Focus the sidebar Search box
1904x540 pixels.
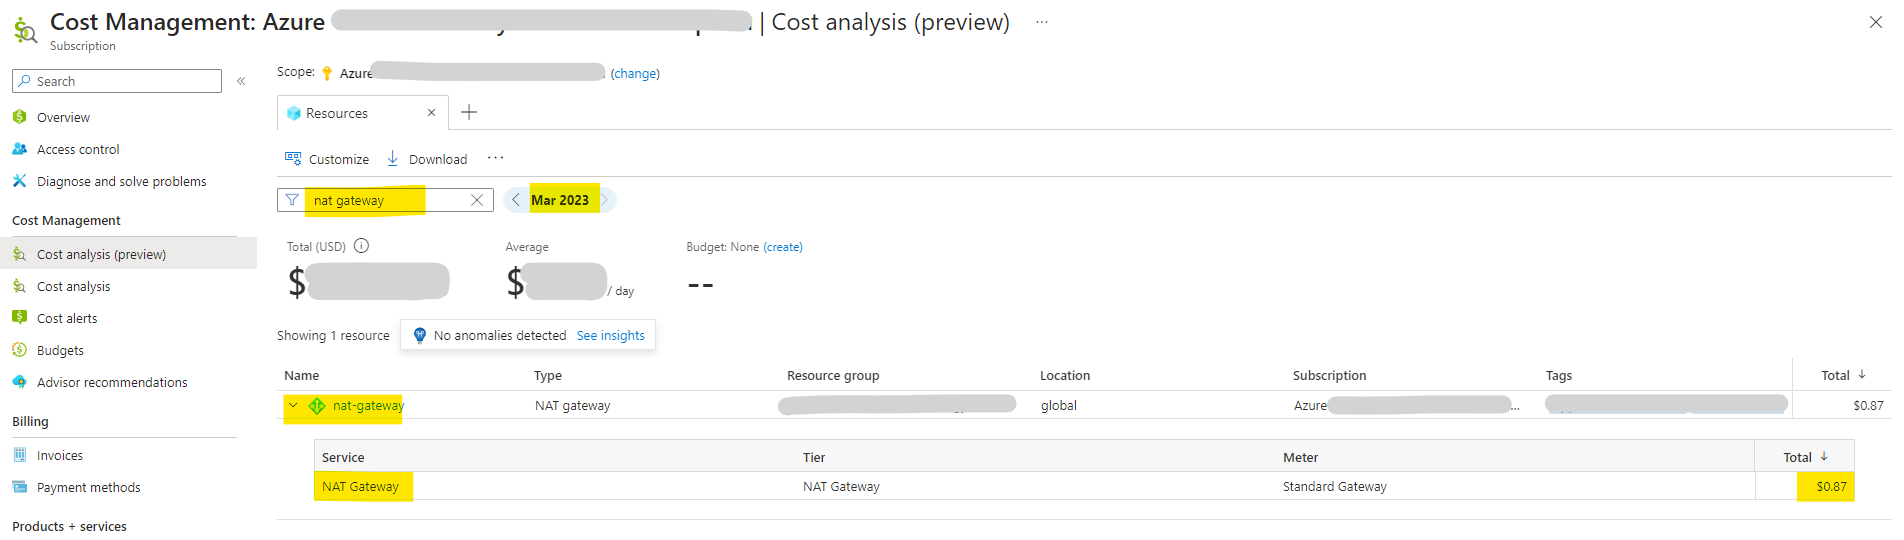coord(117,81)
